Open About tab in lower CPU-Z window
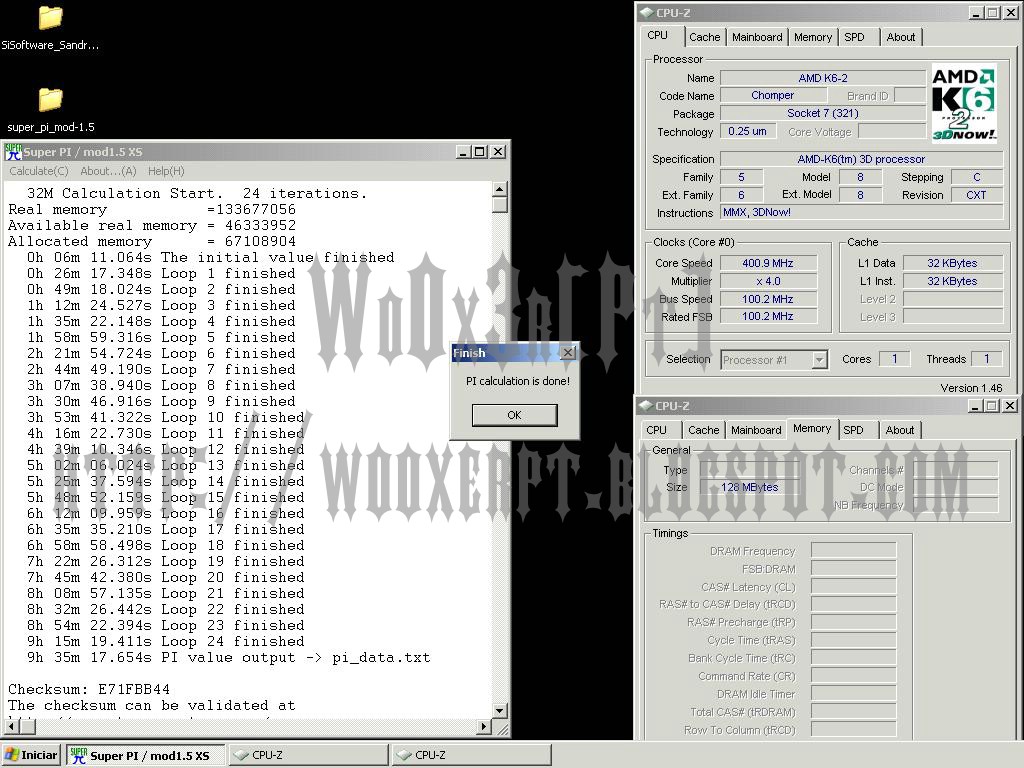Screen dimensions: 1024x768 tap(900, 430)
